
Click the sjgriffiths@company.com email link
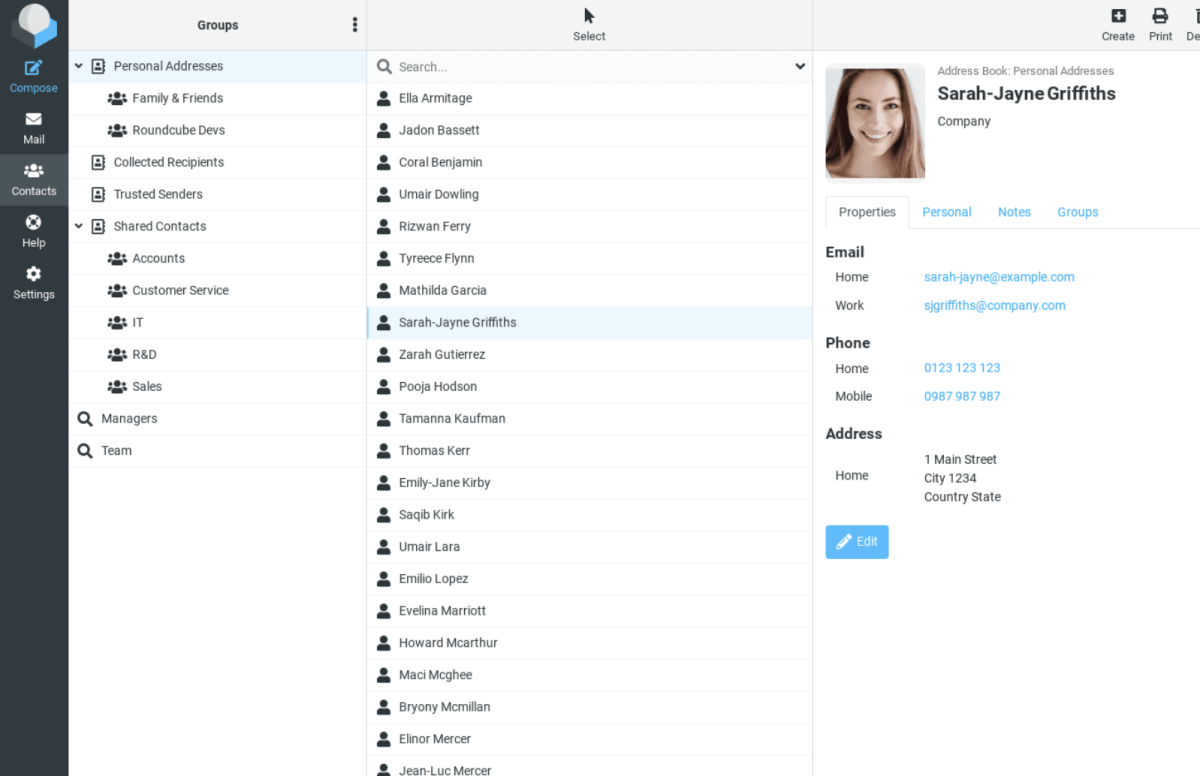pos(994,305)
